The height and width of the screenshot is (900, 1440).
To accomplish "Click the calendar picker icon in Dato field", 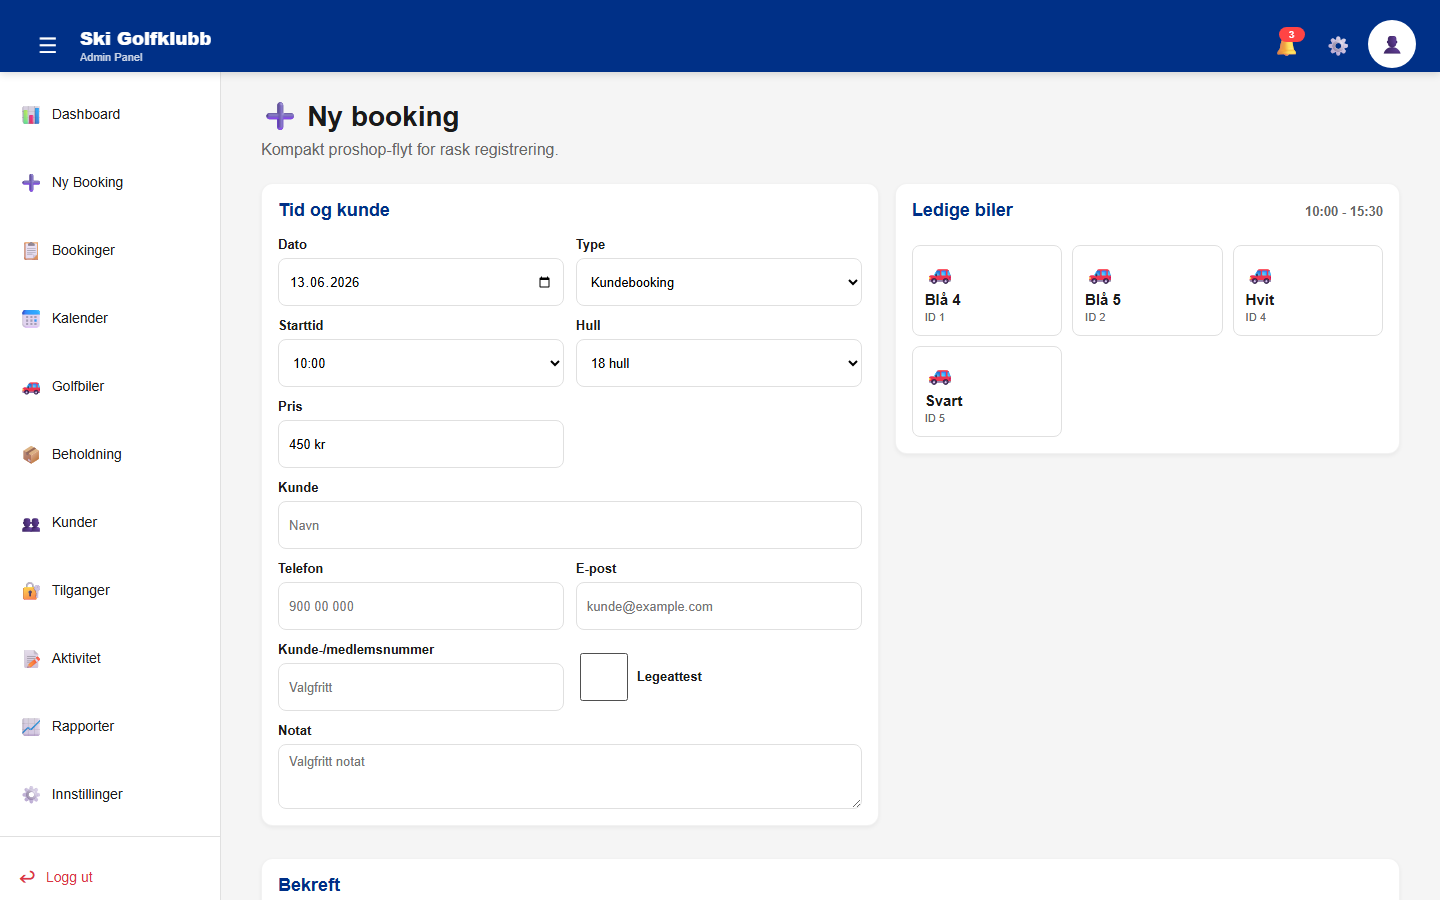I will click(544, 282).
